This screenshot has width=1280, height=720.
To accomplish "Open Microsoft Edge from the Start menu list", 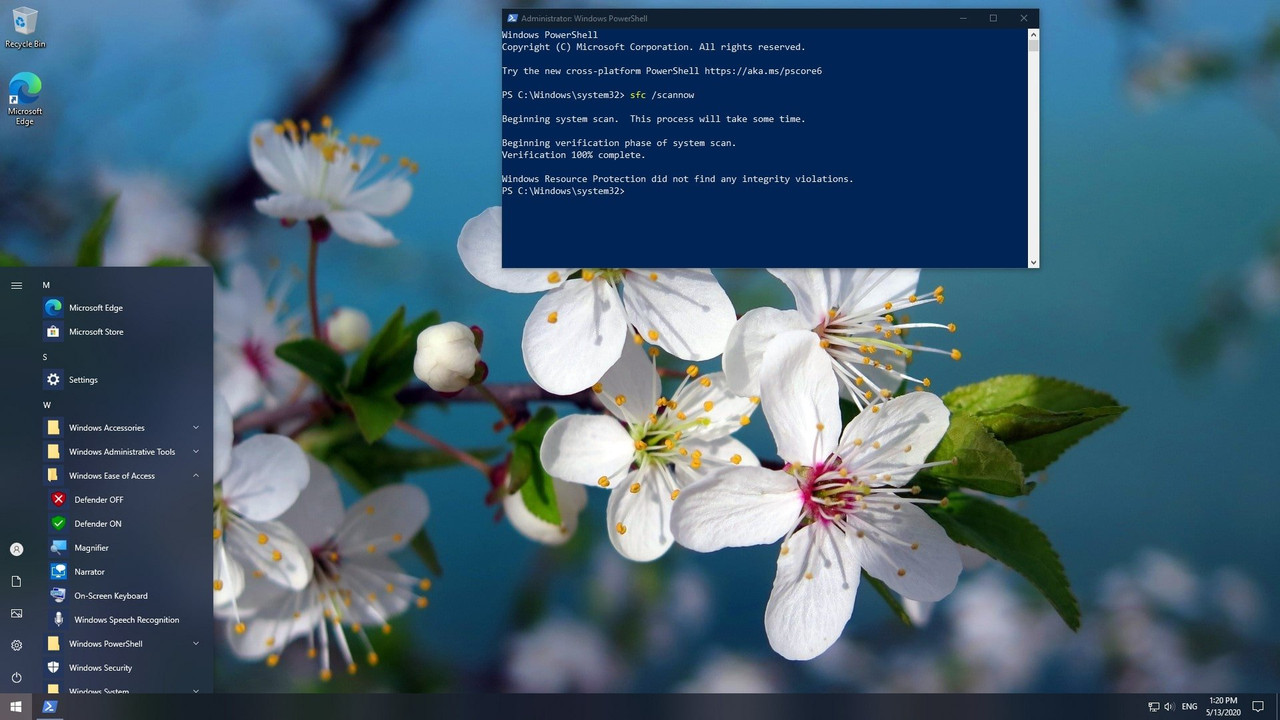I will tap(95, 307).
